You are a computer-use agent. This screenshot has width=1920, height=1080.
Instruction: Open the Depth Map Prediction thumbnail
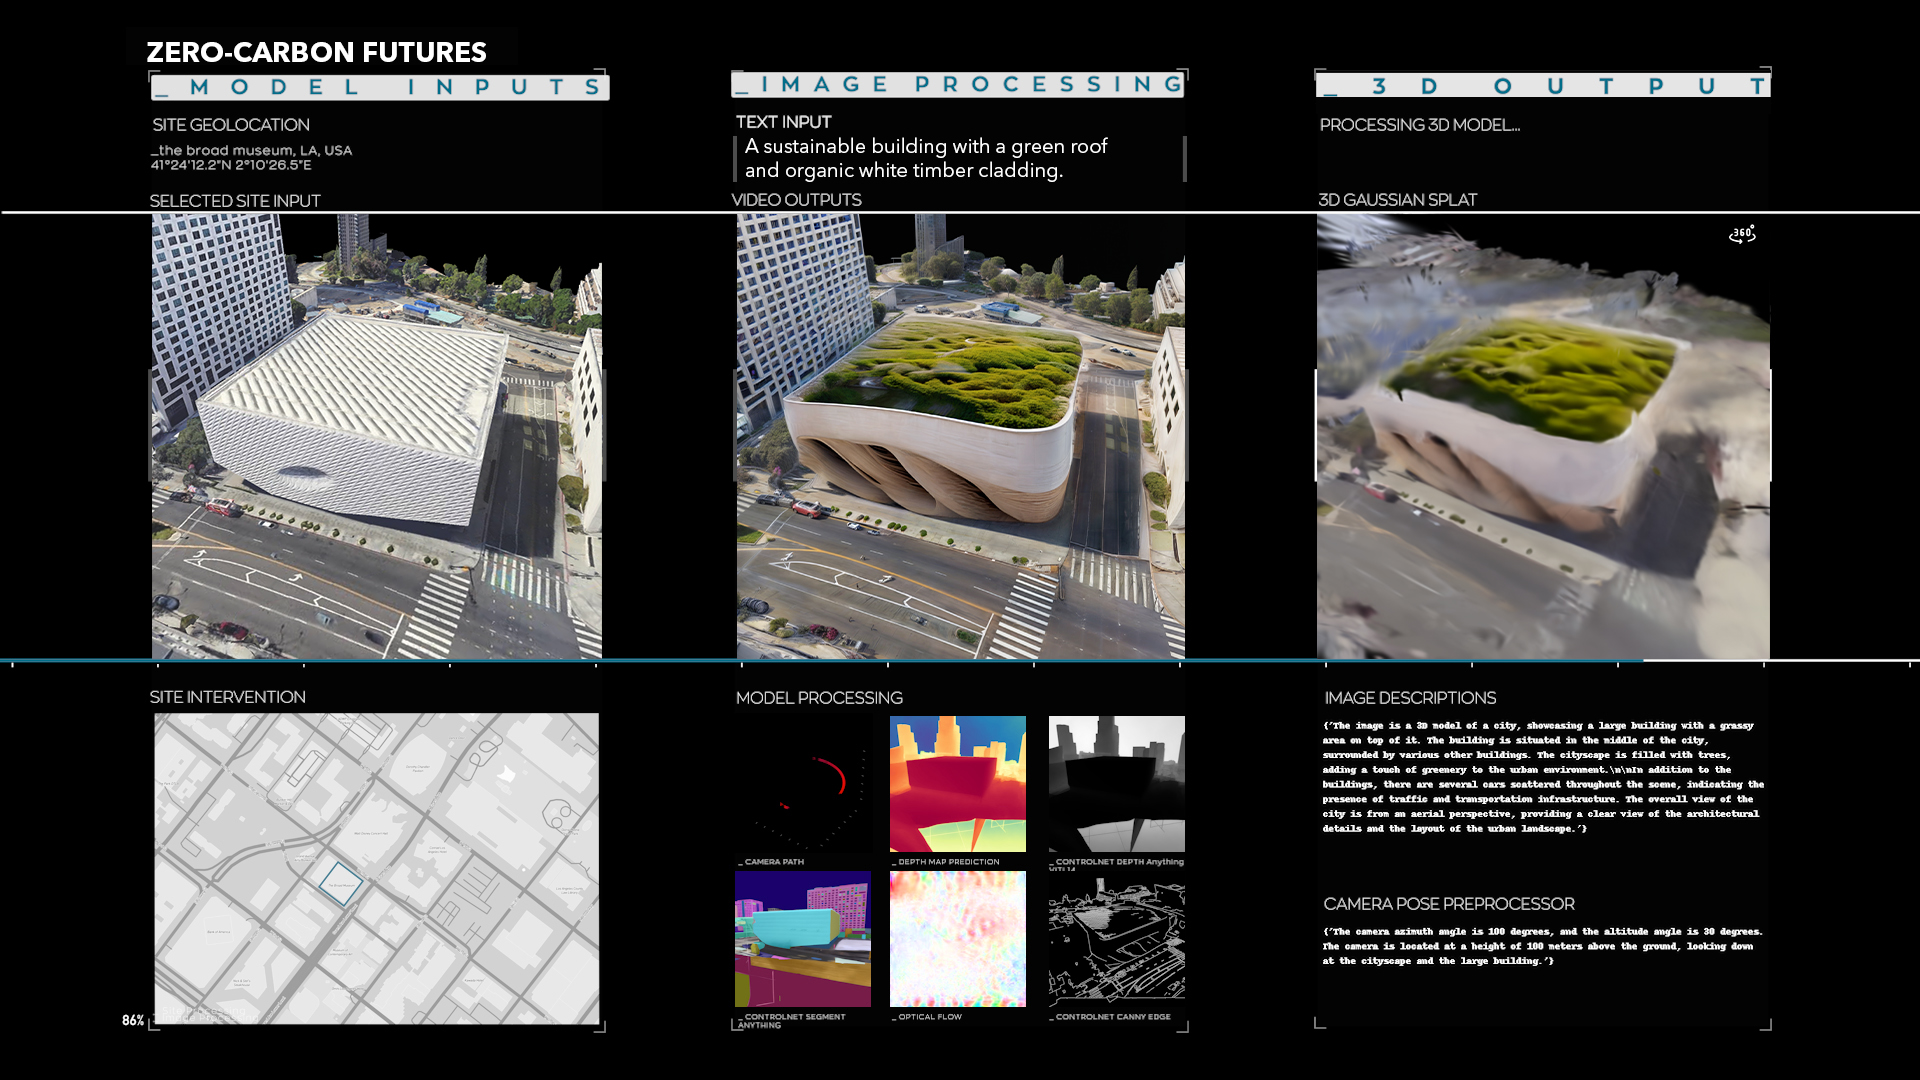pyautogui.click(x=957, y=784)
